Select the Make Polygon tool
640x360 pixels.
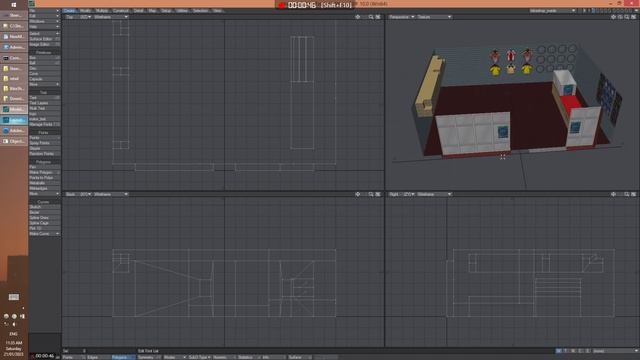click(44, 172)
